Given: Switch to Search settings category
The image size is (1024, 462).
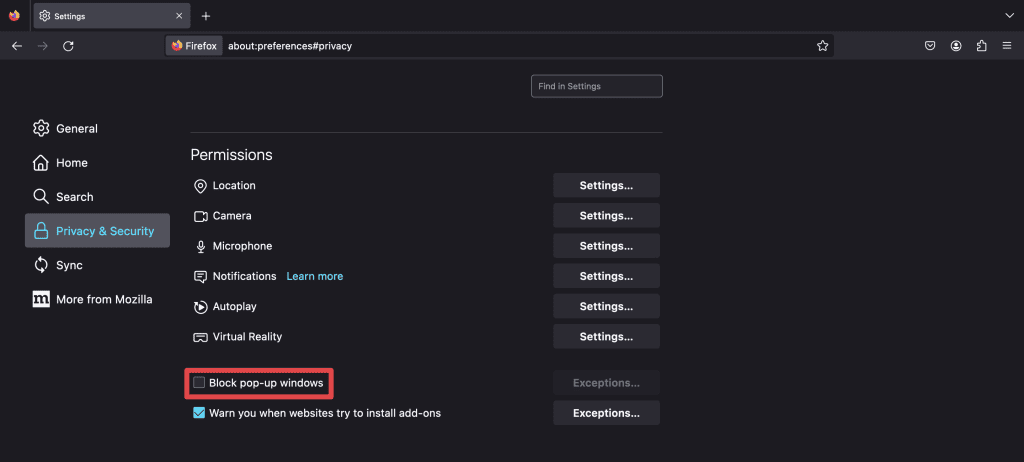Looking at the screenshot, I should [x=74, y=197].
